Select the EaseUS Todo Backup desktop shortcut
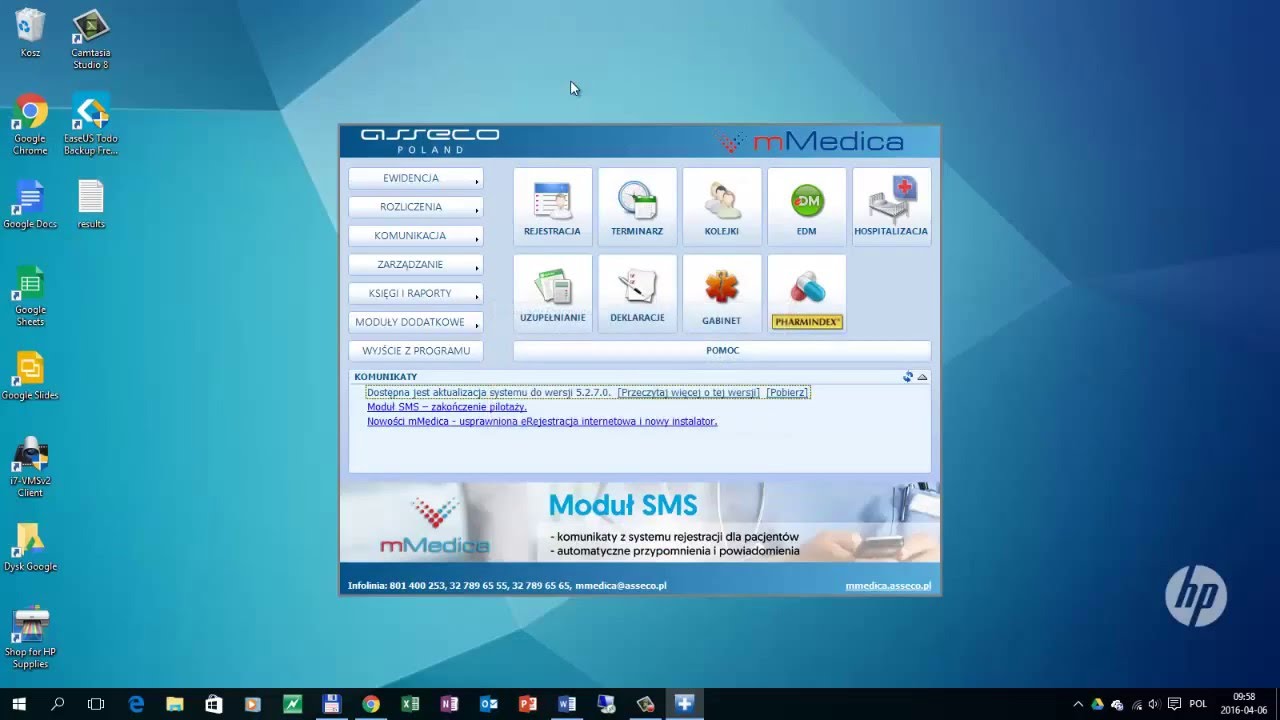This screenshot has width=1280, height=720. click(91, 125)
